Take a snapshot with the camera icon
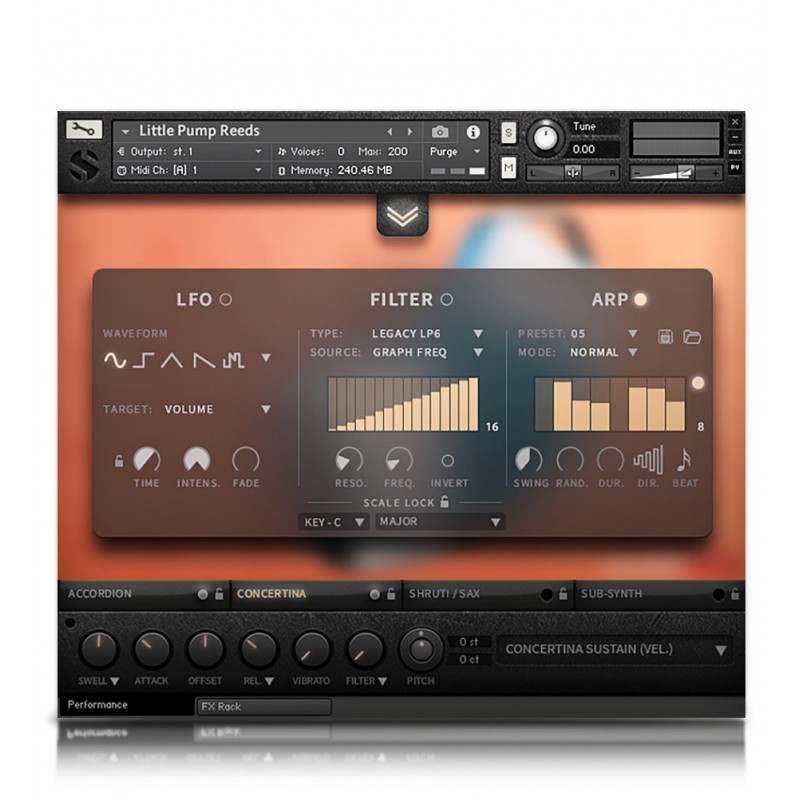The height and width of the screenshot is (800, 800). tap(440, 132)
